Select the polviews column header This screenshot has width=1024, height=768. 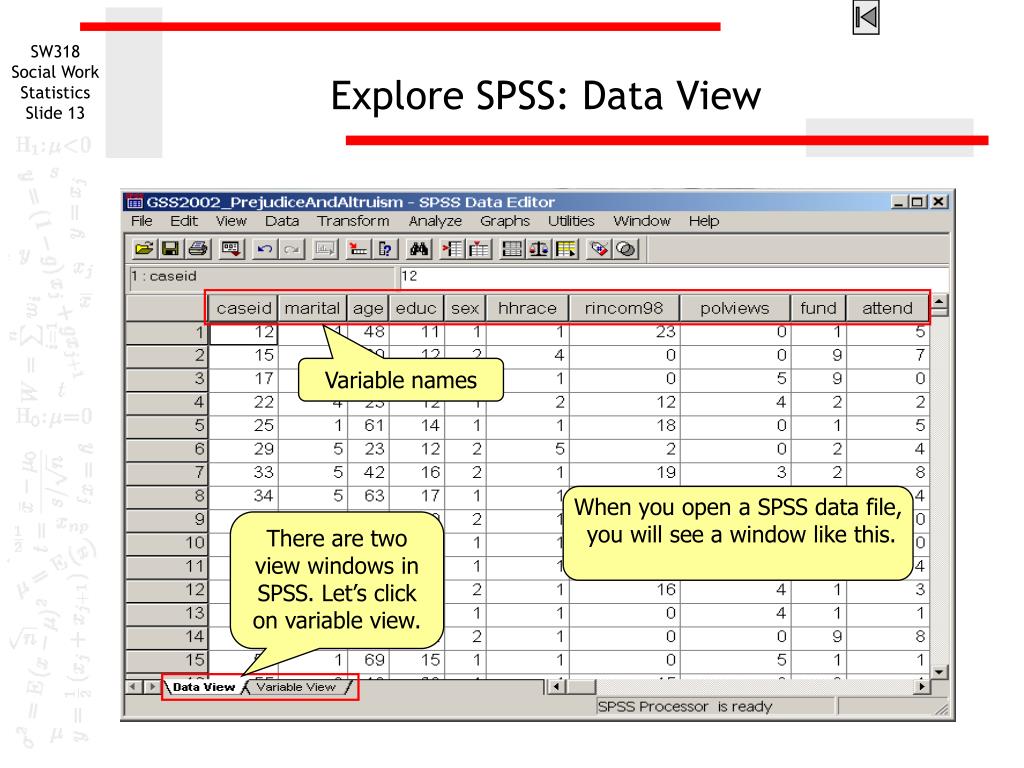click(735, 308)
